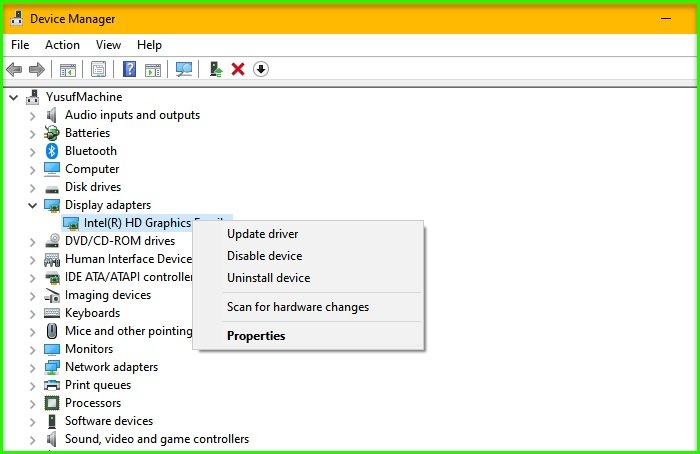Screen dimensions: 700x454
Task: Expand the Bluetooth category
Action: tap(33, 152)
